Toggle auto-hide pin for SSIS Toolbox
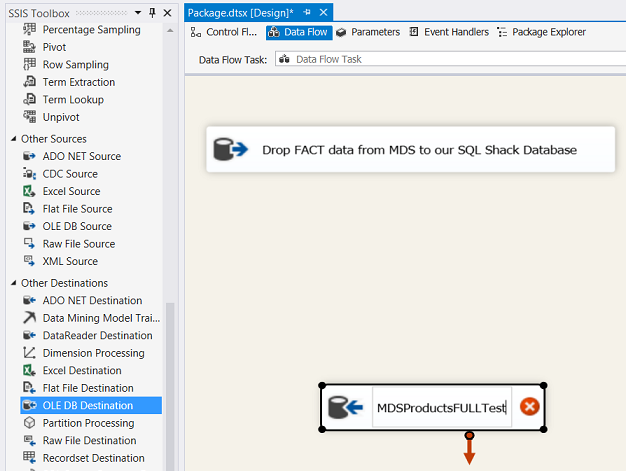 tap(152, 13)
